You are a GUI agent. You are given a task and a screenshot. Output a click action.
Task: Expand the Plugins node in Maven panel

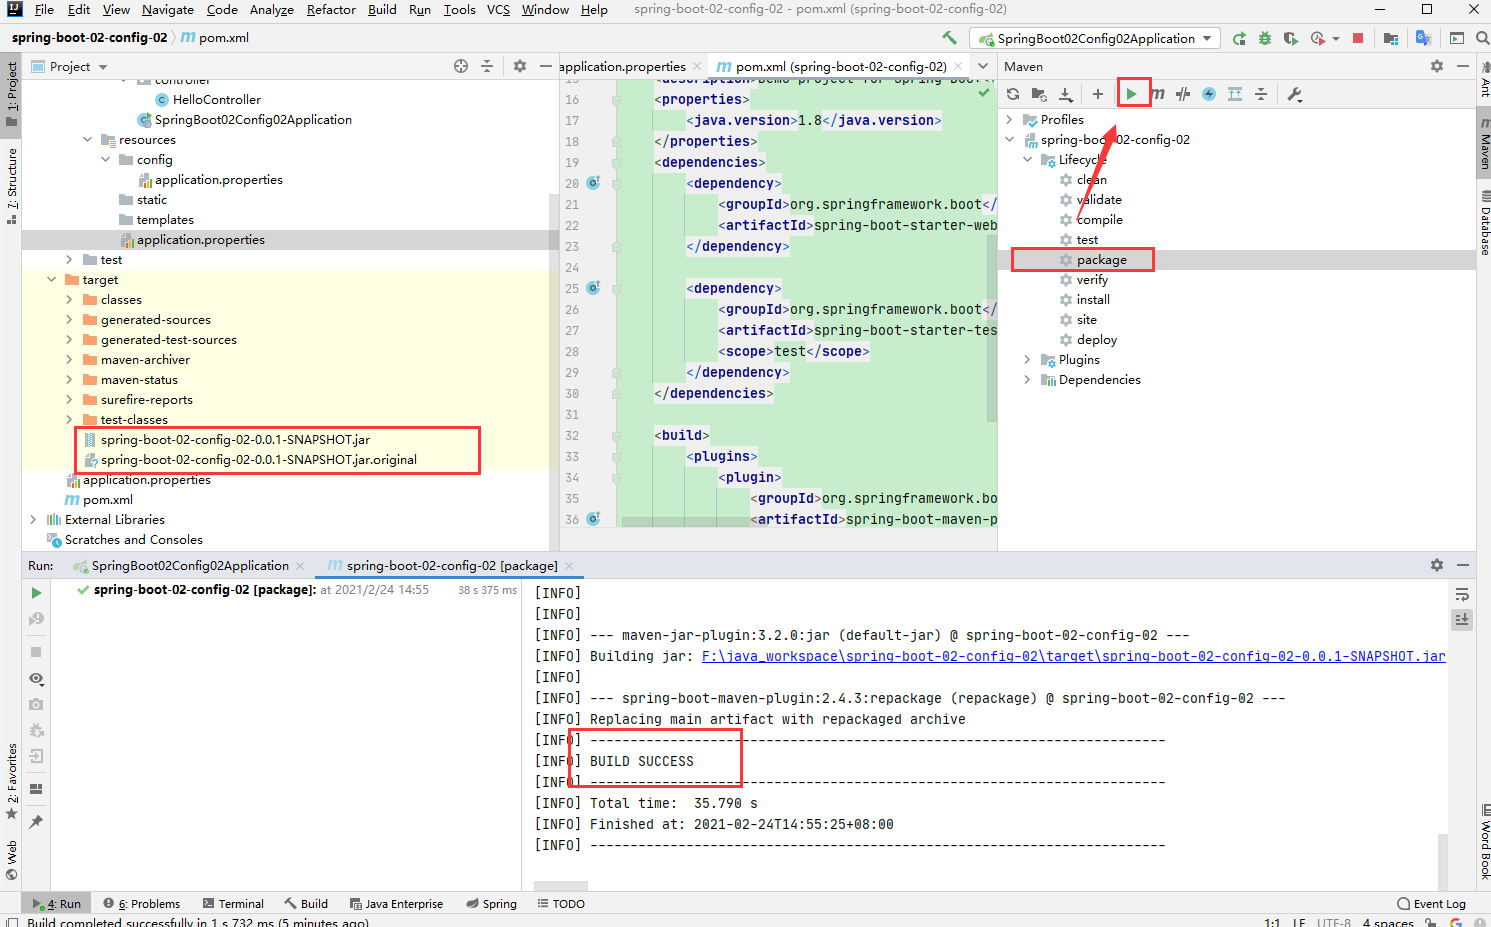coord(1025,359)
